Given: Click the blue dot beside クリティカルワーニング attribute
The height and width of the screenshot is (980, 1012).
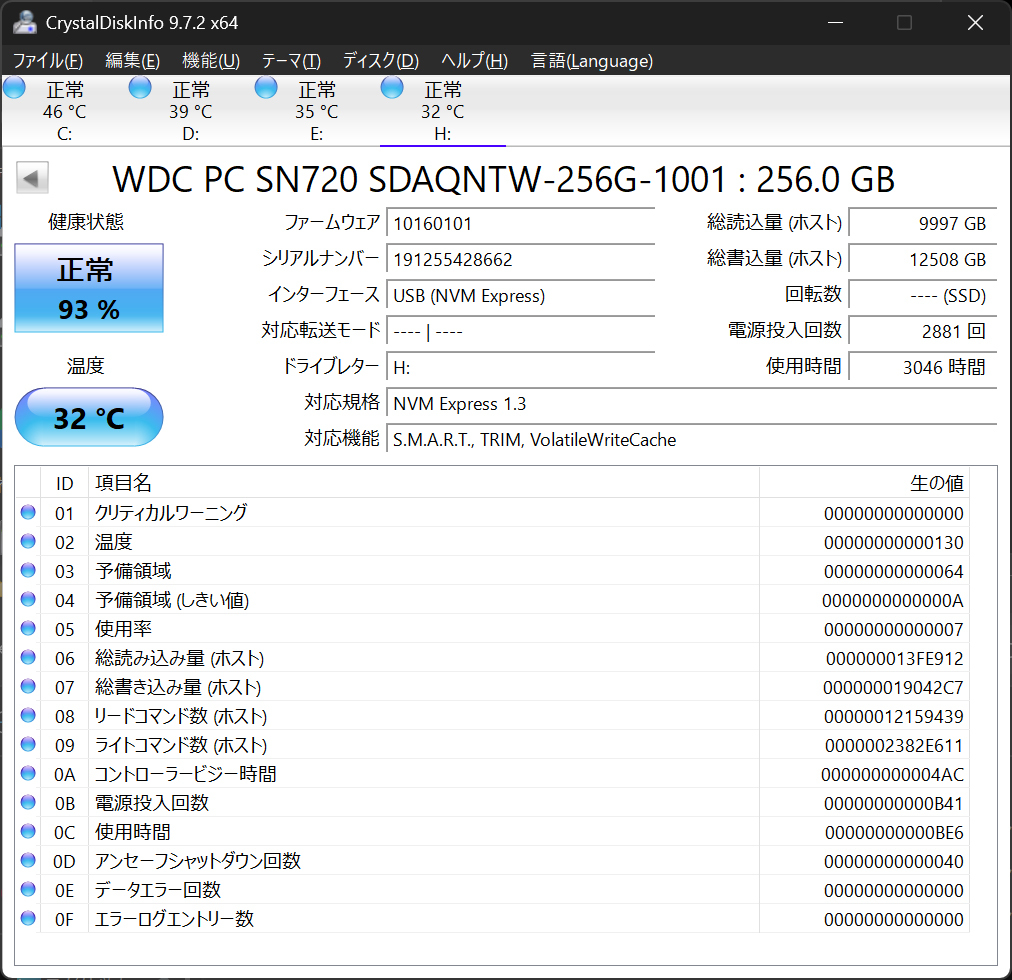Looking at the screenshot, I should click(28, 513).
